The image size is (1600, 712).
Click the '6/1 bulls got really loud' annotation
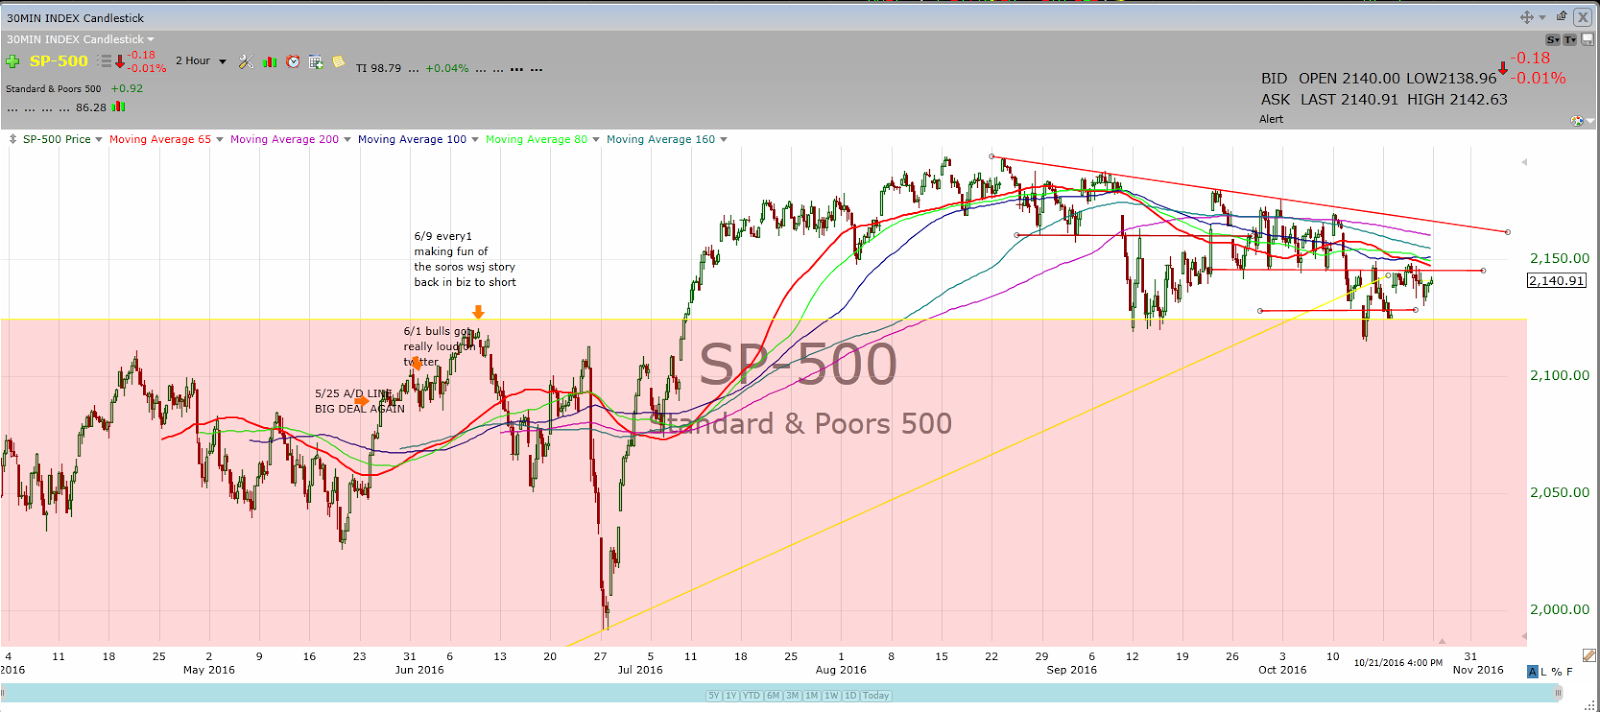(439, 346)
